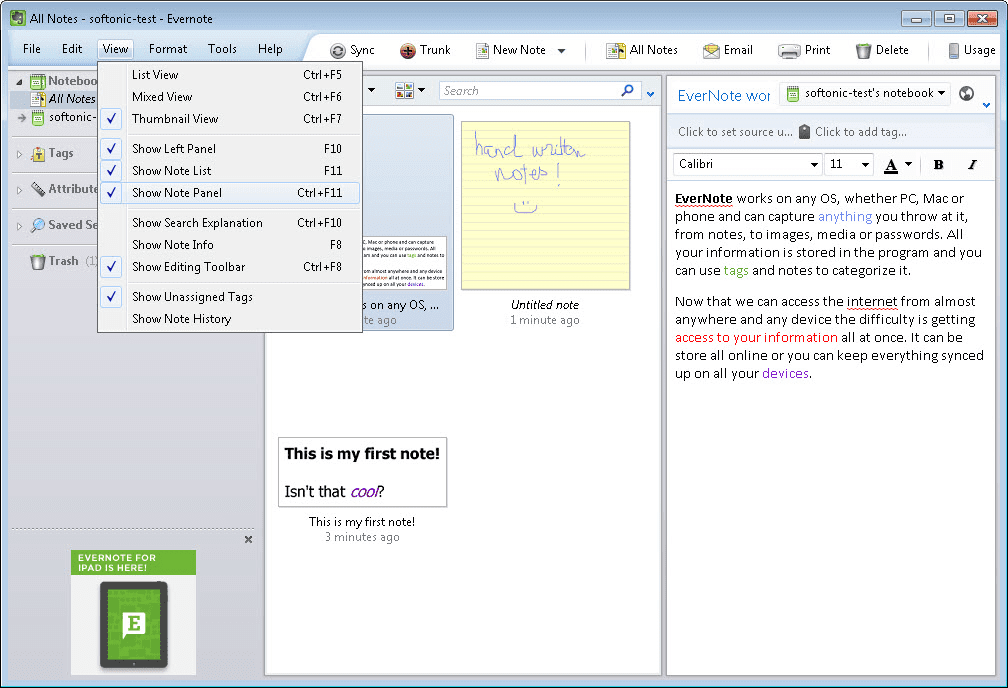Open the Edit menu

[x=71, y=49]
